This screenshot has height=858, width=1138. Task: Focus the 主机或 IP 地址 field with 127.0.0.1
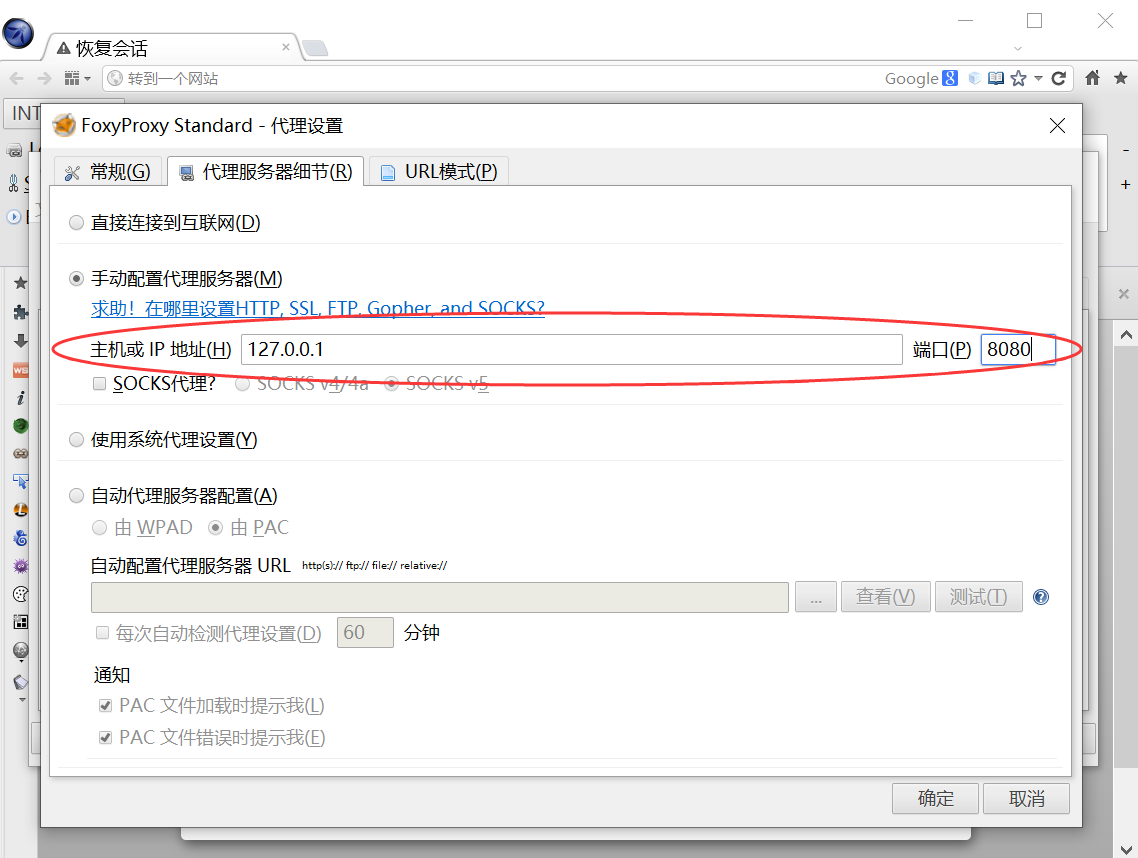pyautogui.click(x=571, y=349)
